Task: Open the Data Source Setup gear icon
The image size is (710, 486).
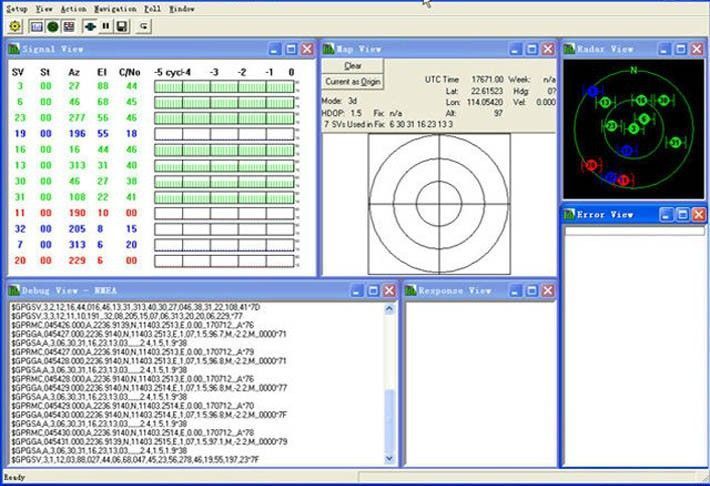Action: 15,26
